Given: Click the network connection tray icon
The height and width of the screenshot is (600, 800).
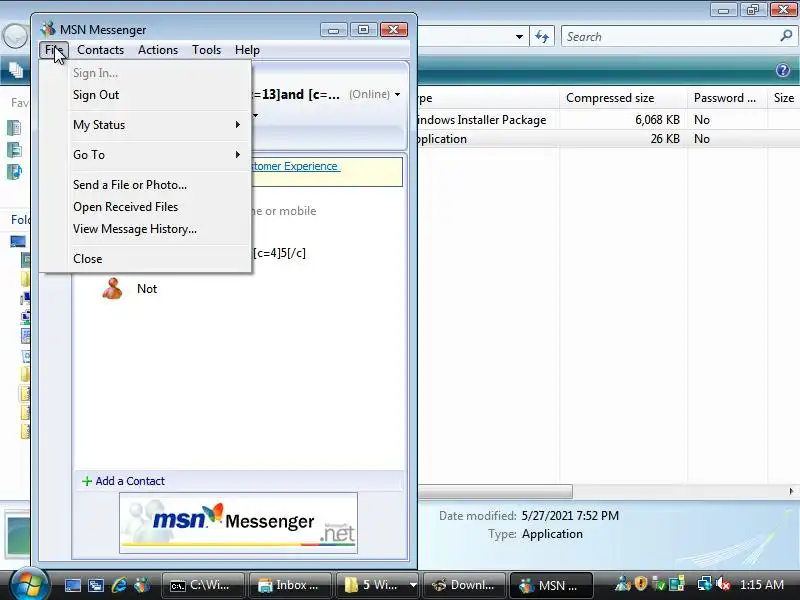Looking at the screenshot, I should (705, 584).
